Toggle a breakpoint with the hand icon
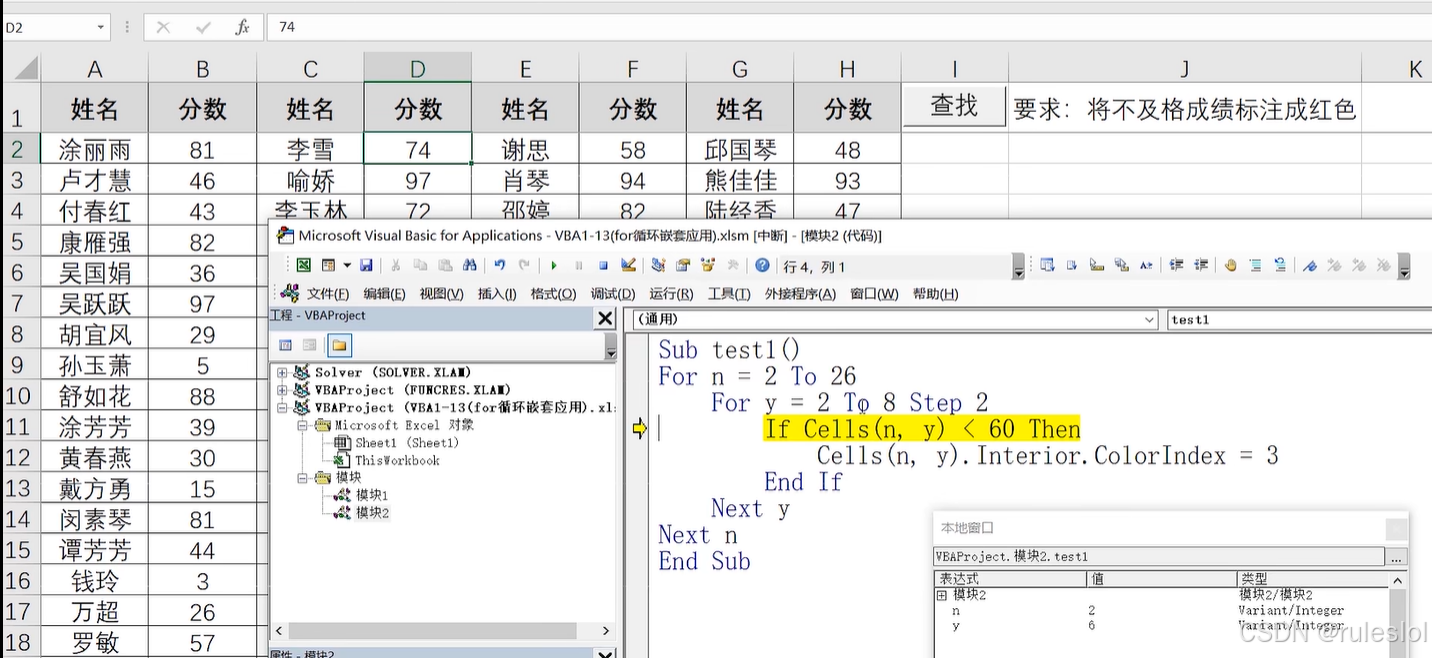1432x658 pixels. 1231,265
